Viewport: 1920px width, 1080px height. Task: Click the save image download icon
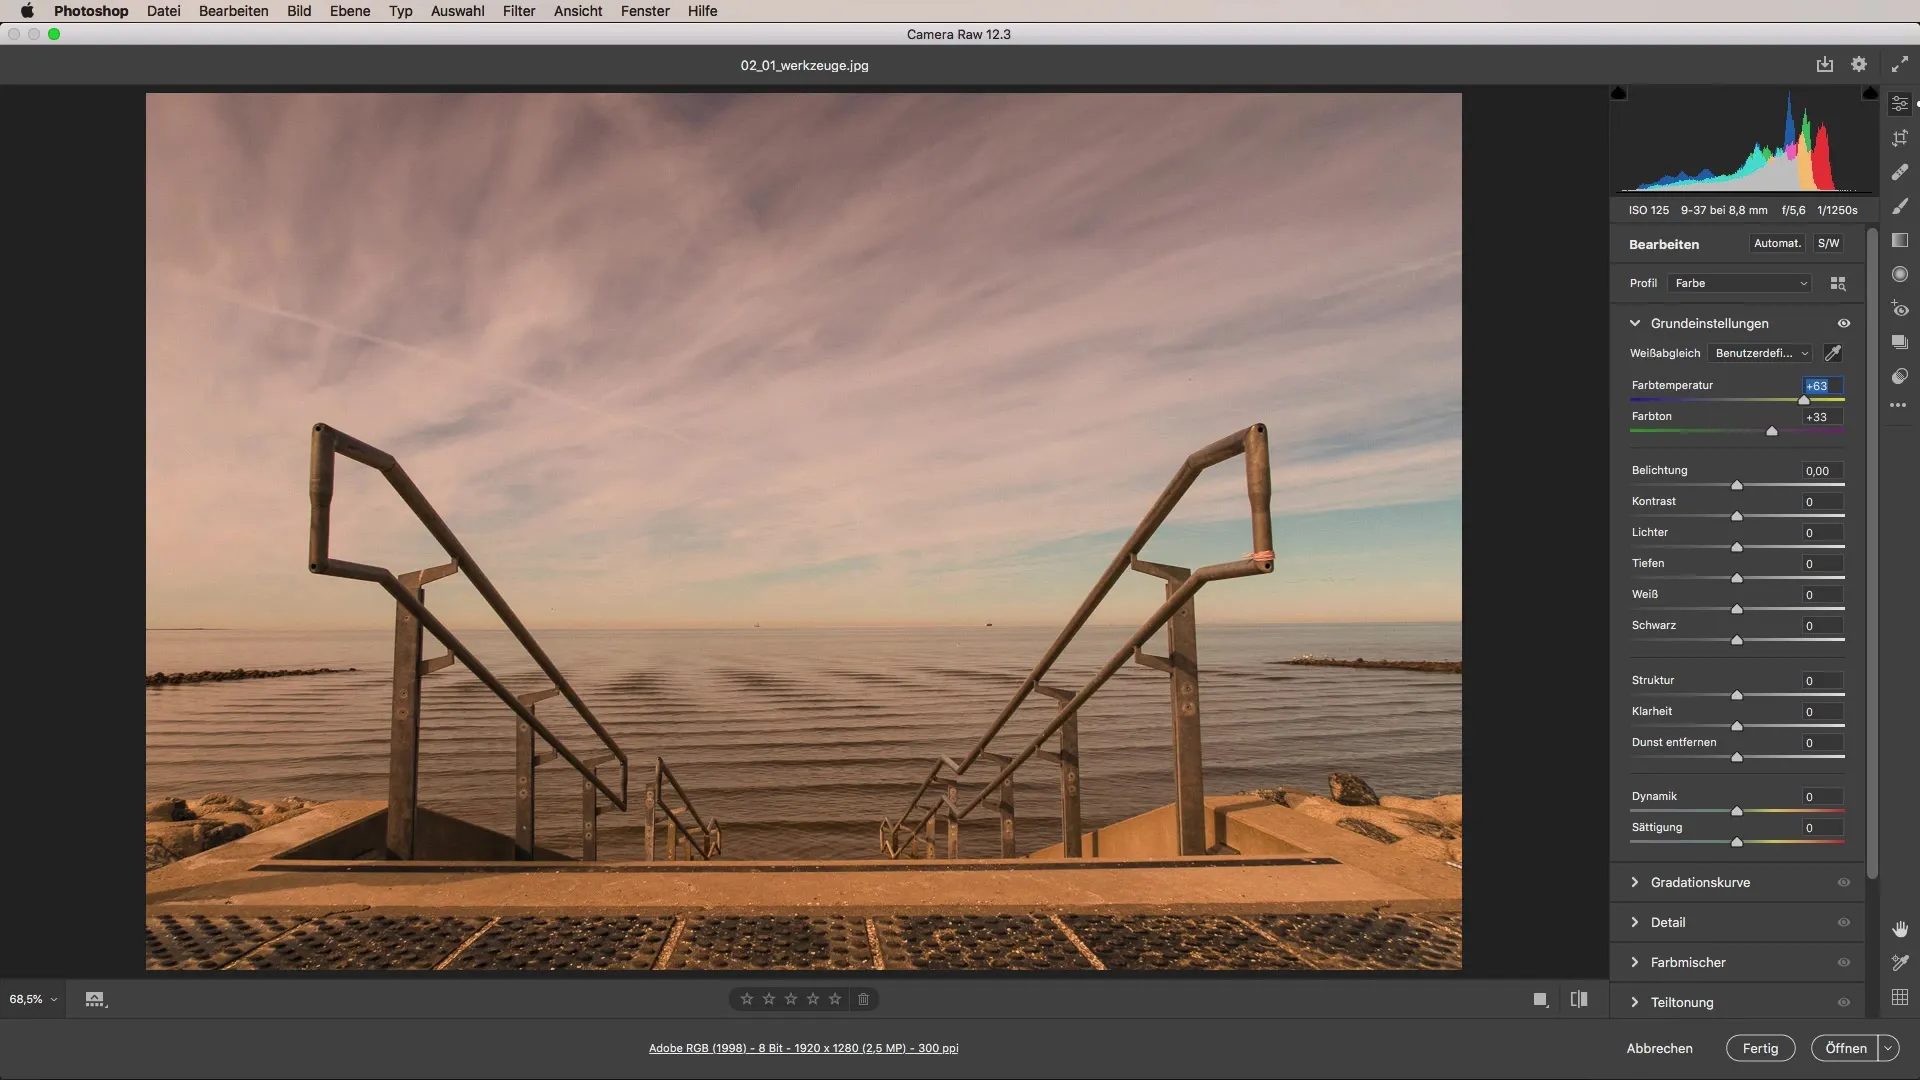tap(1825, 64)
